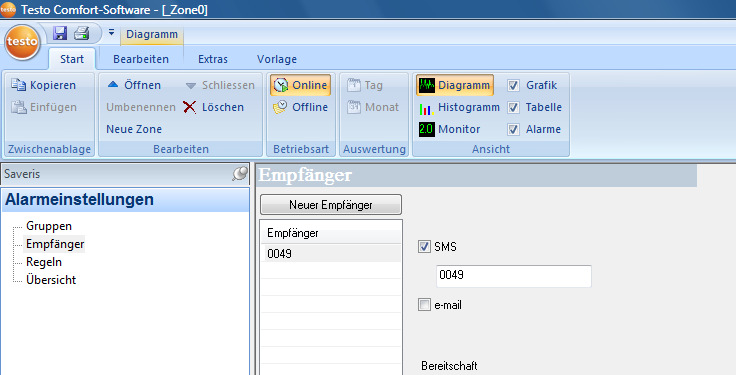
Task: Toggle the Alarme checkbox
Action: 513,129
